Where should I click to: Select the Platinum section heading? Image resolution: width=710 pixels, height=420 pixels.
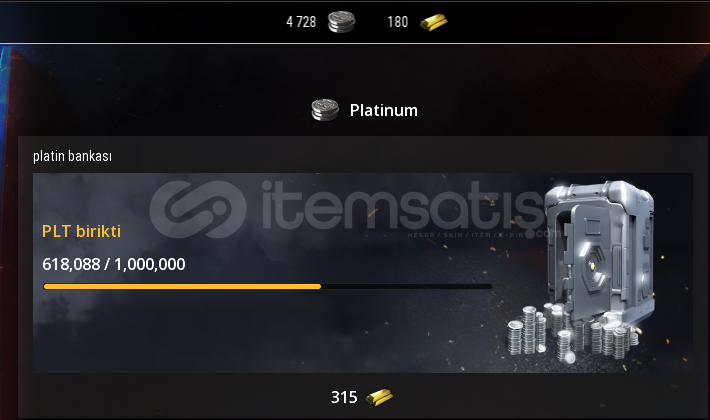pos(384,110)
